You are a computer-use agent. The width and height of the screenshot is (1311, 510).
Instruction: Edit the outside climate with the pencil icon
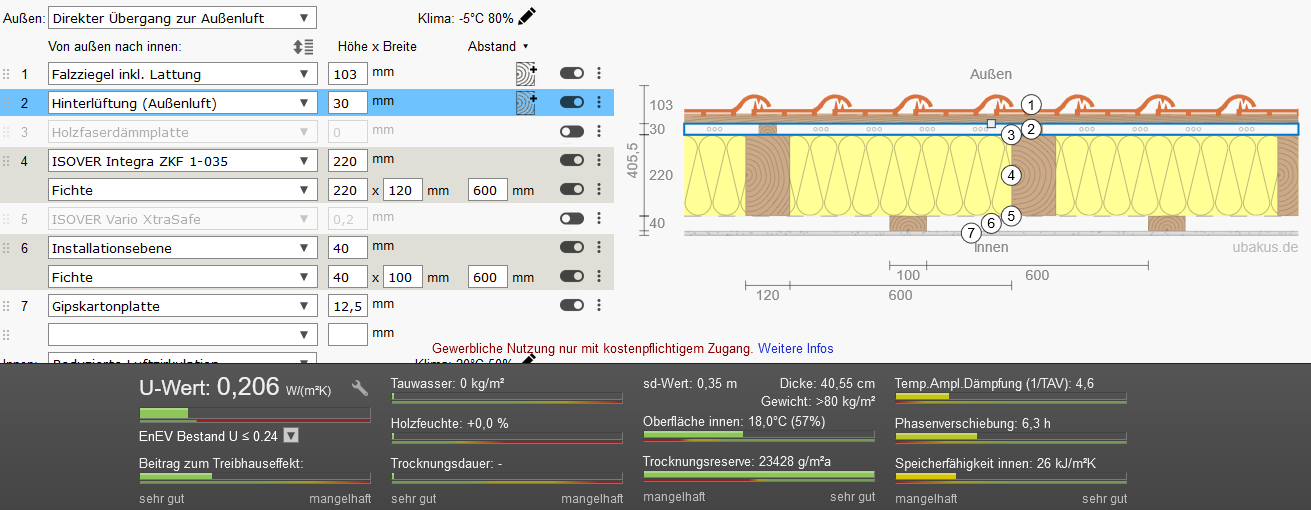point(527,16)
